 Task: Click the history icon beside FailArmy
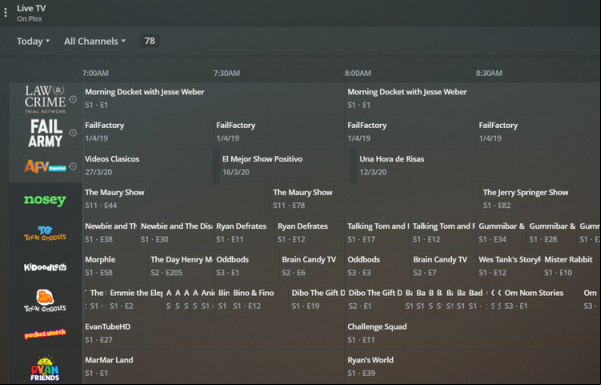(73, 133)
